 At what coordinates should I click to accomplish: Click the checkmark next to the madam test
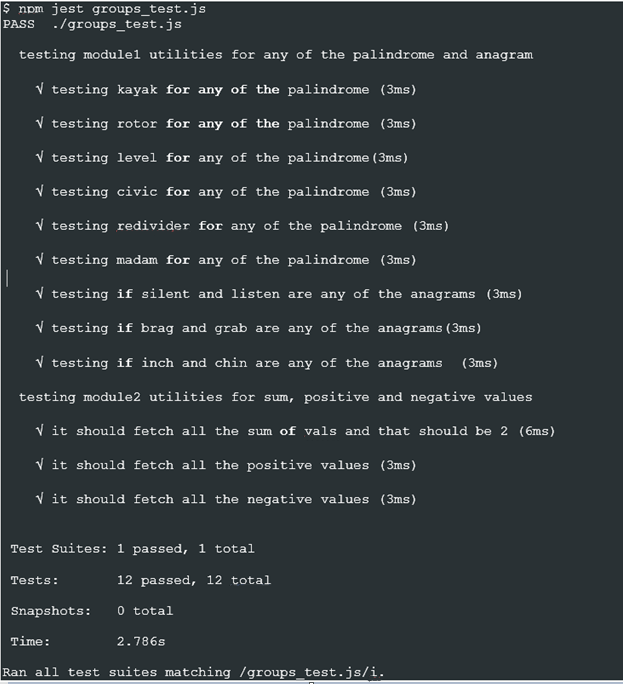(39, 259)
